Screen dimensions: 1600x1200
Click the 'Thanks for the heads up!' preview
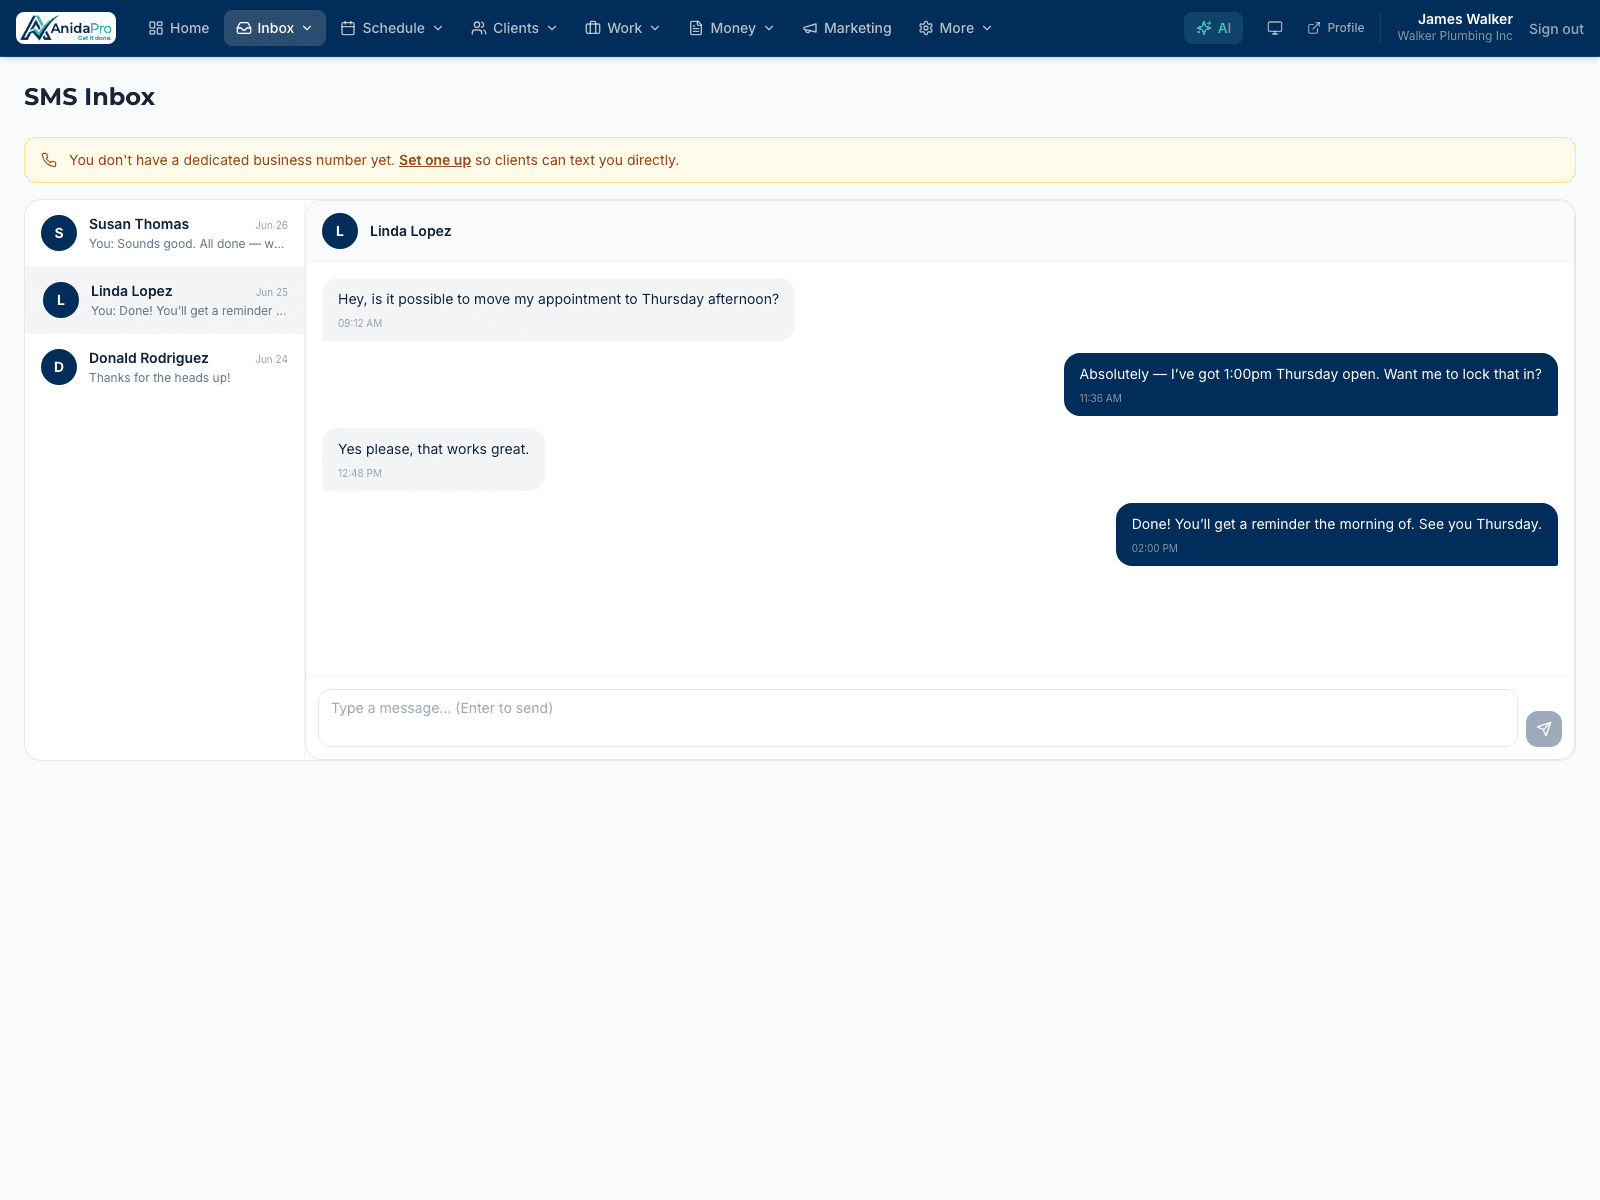160,378
